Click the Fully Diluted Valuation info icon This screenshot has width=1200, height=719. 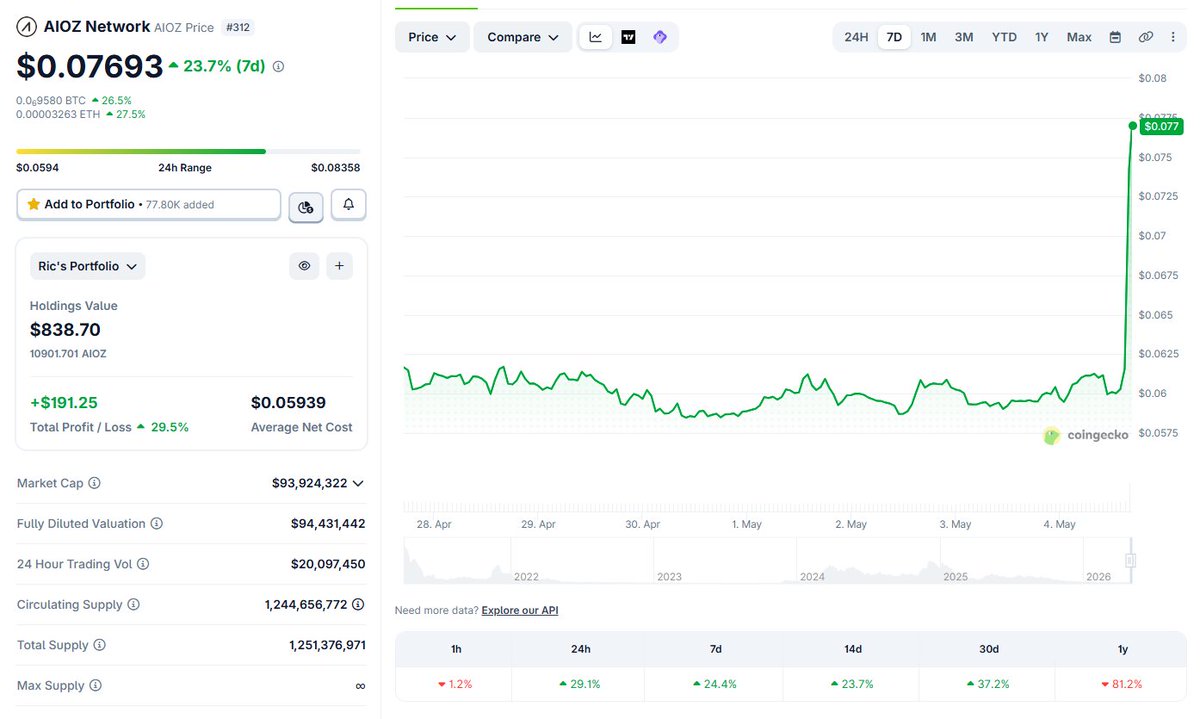[x=156, y=524]
